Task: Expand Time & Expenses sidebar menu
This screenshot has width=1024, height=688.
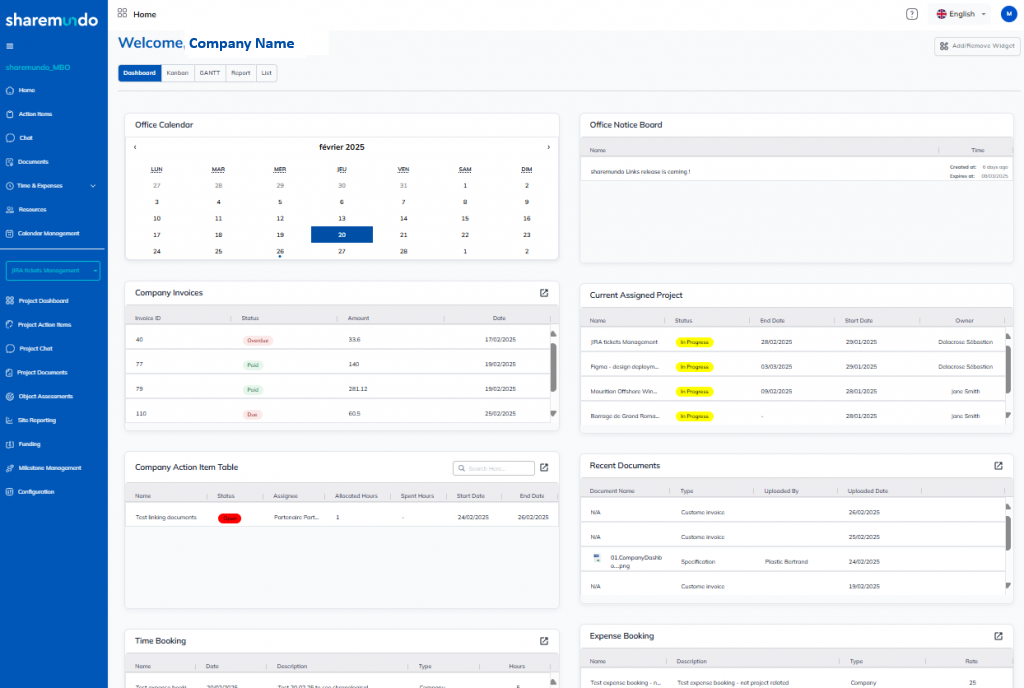Action: 93,186
